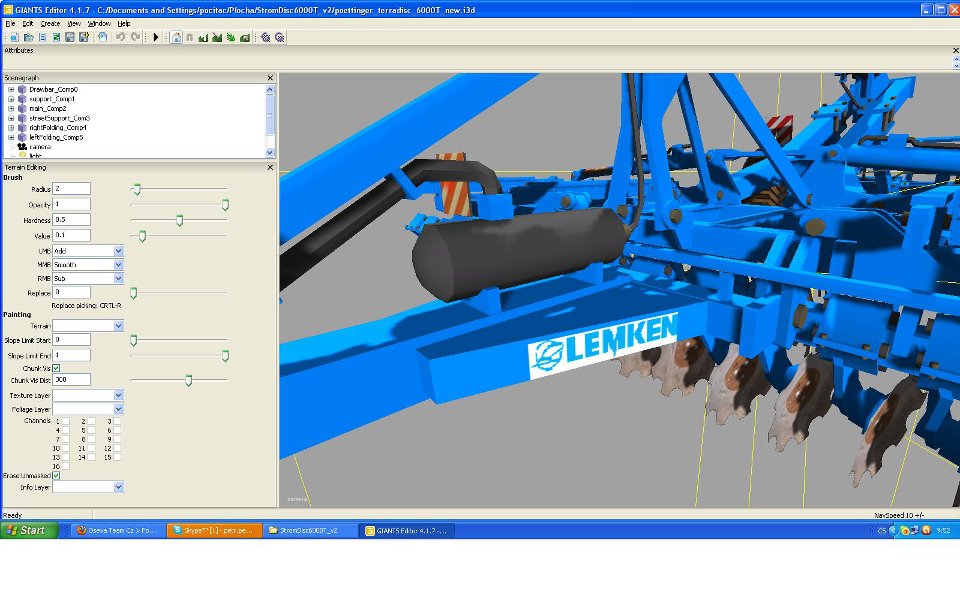Enable channel 16 checkbox
The width and height of the screenshot is (960, 613).
click(x=66, y=466)
